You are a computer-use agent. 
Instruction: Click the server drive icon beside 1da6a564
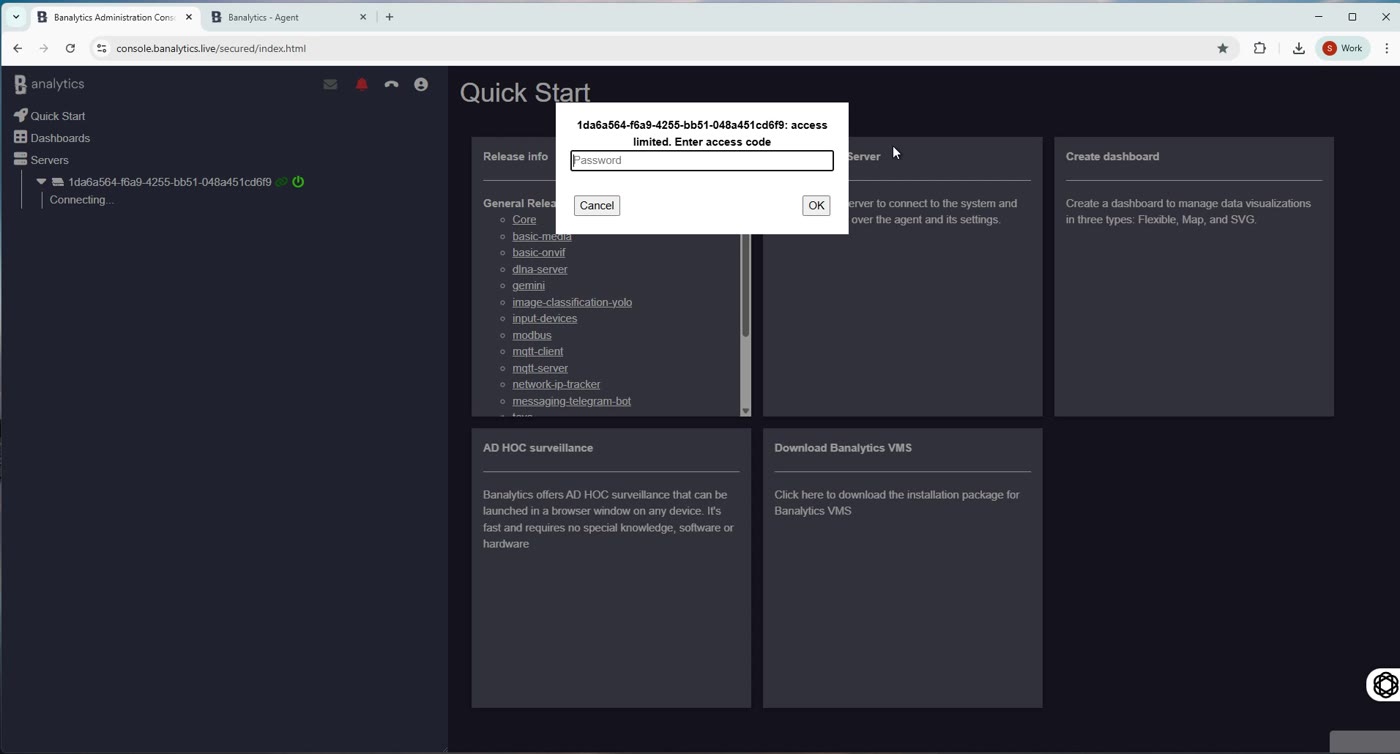point(58,182)
